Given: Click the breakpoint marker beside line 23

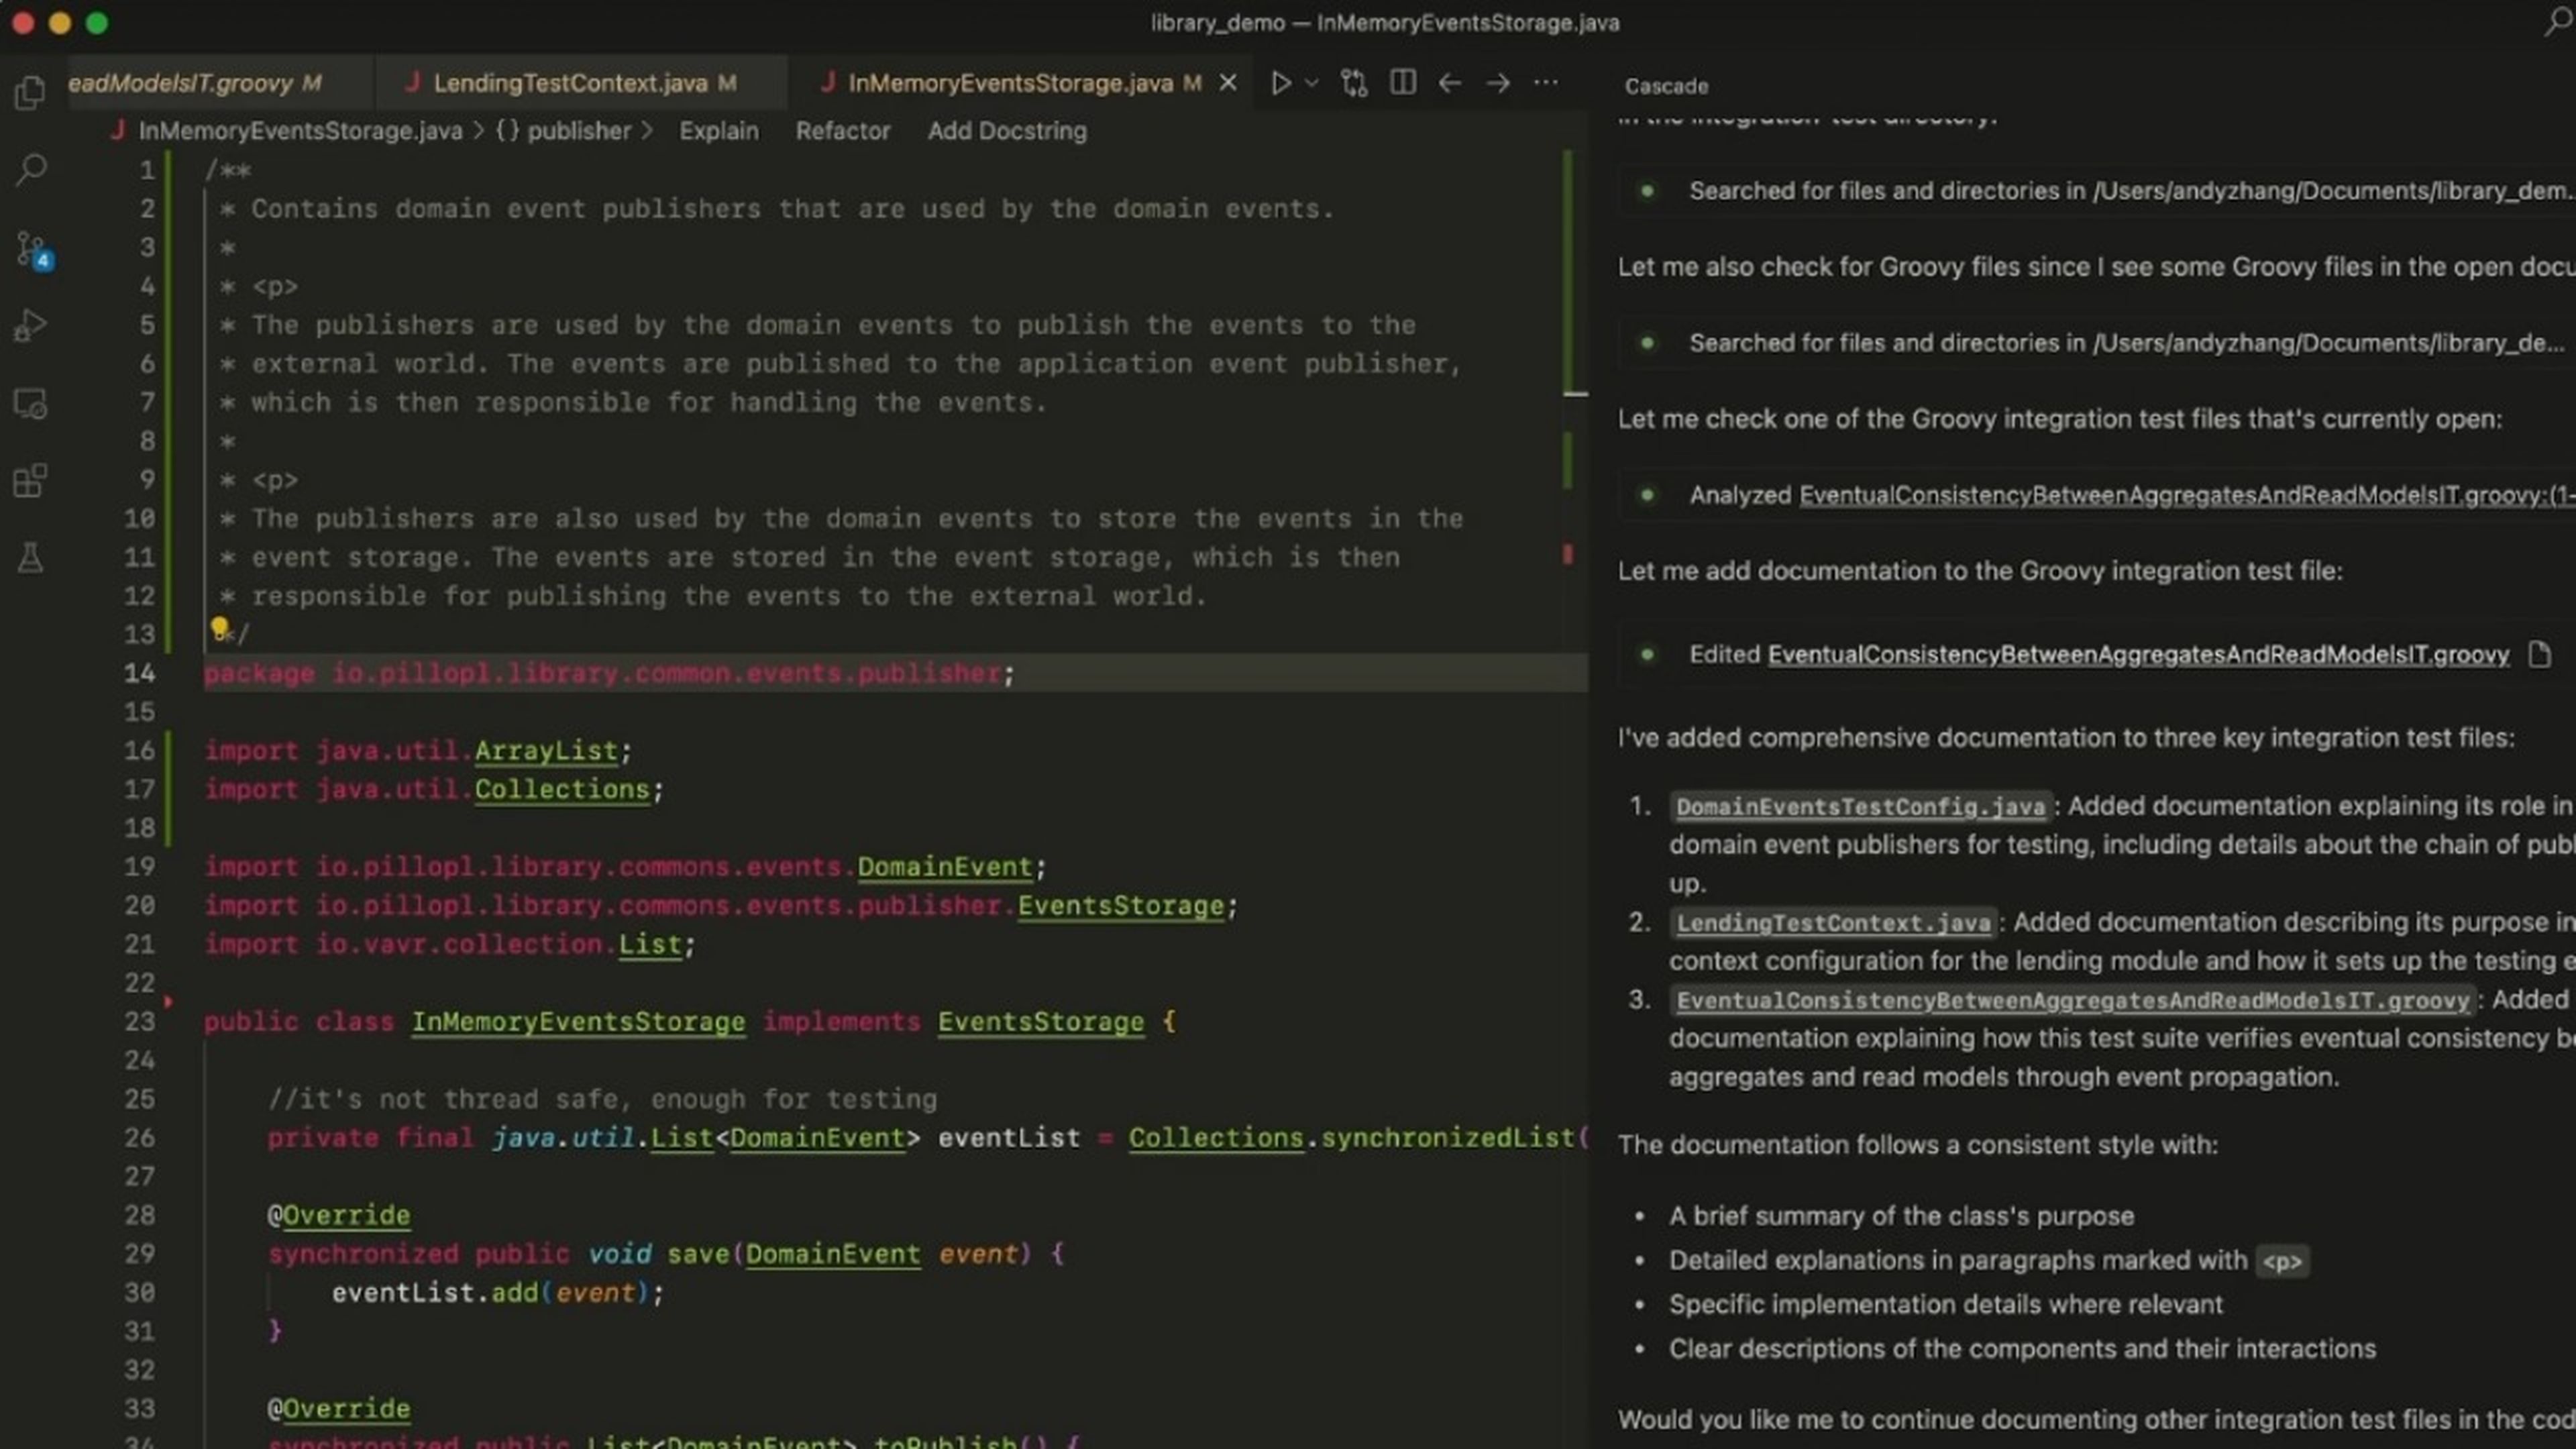Looking at the screenshot, I should 168,1001.
